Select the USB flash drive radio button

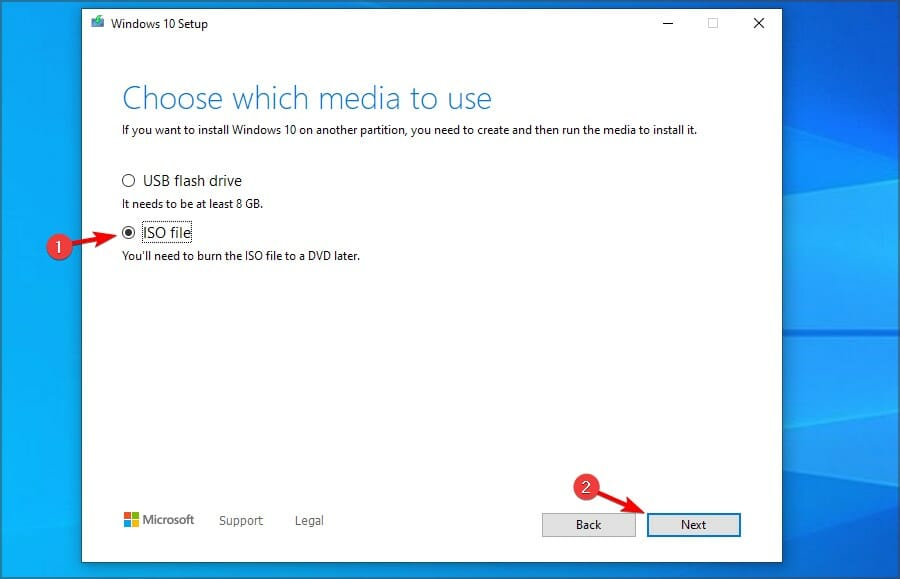[129, 181]
